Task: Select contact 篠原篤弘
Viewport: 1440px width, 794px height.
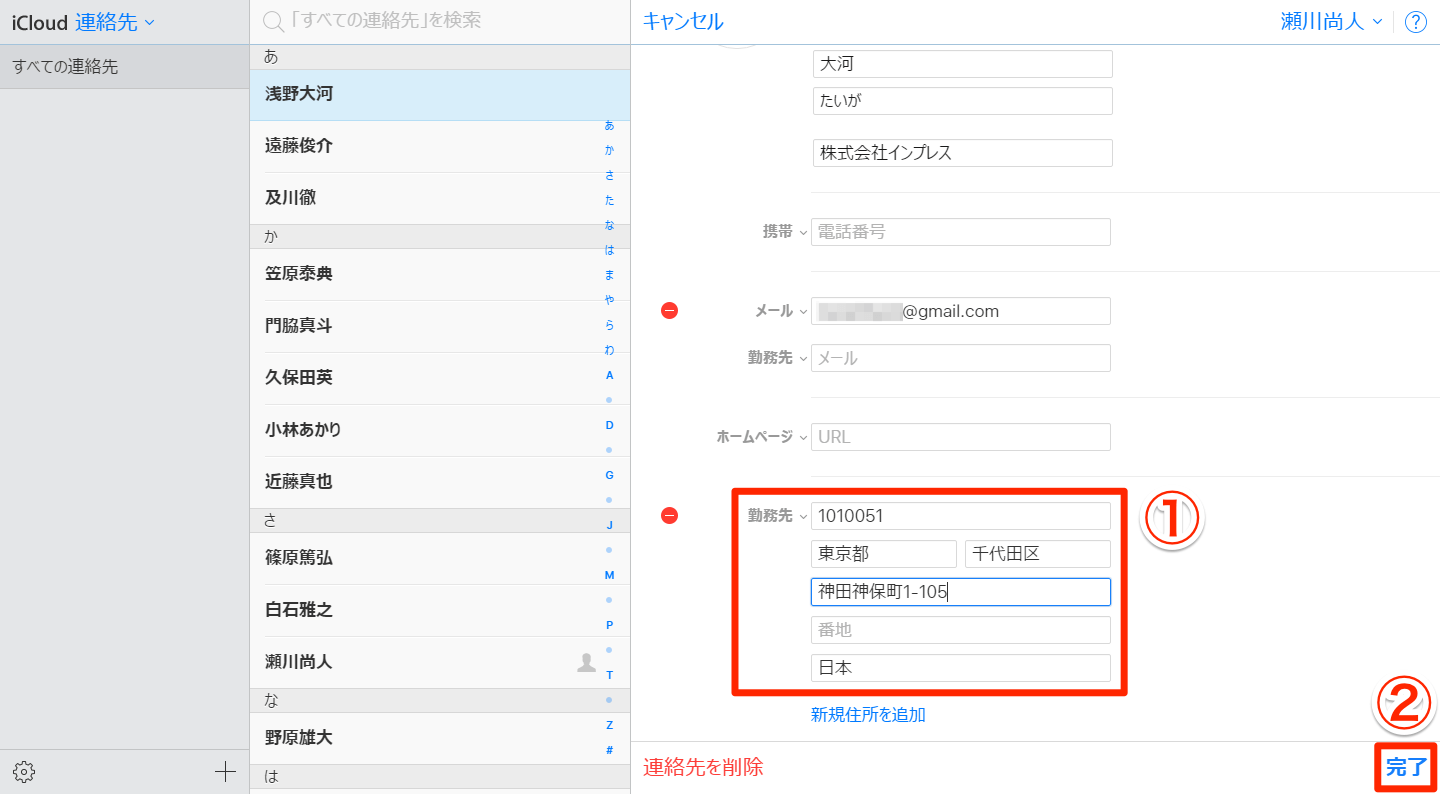Action: click(x=440, y=558)
